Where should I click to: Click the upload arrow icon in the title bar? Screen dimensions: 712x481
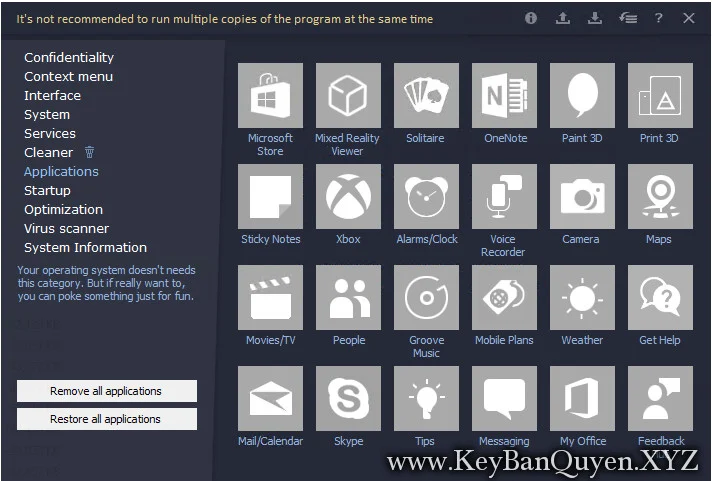[563, 18]
